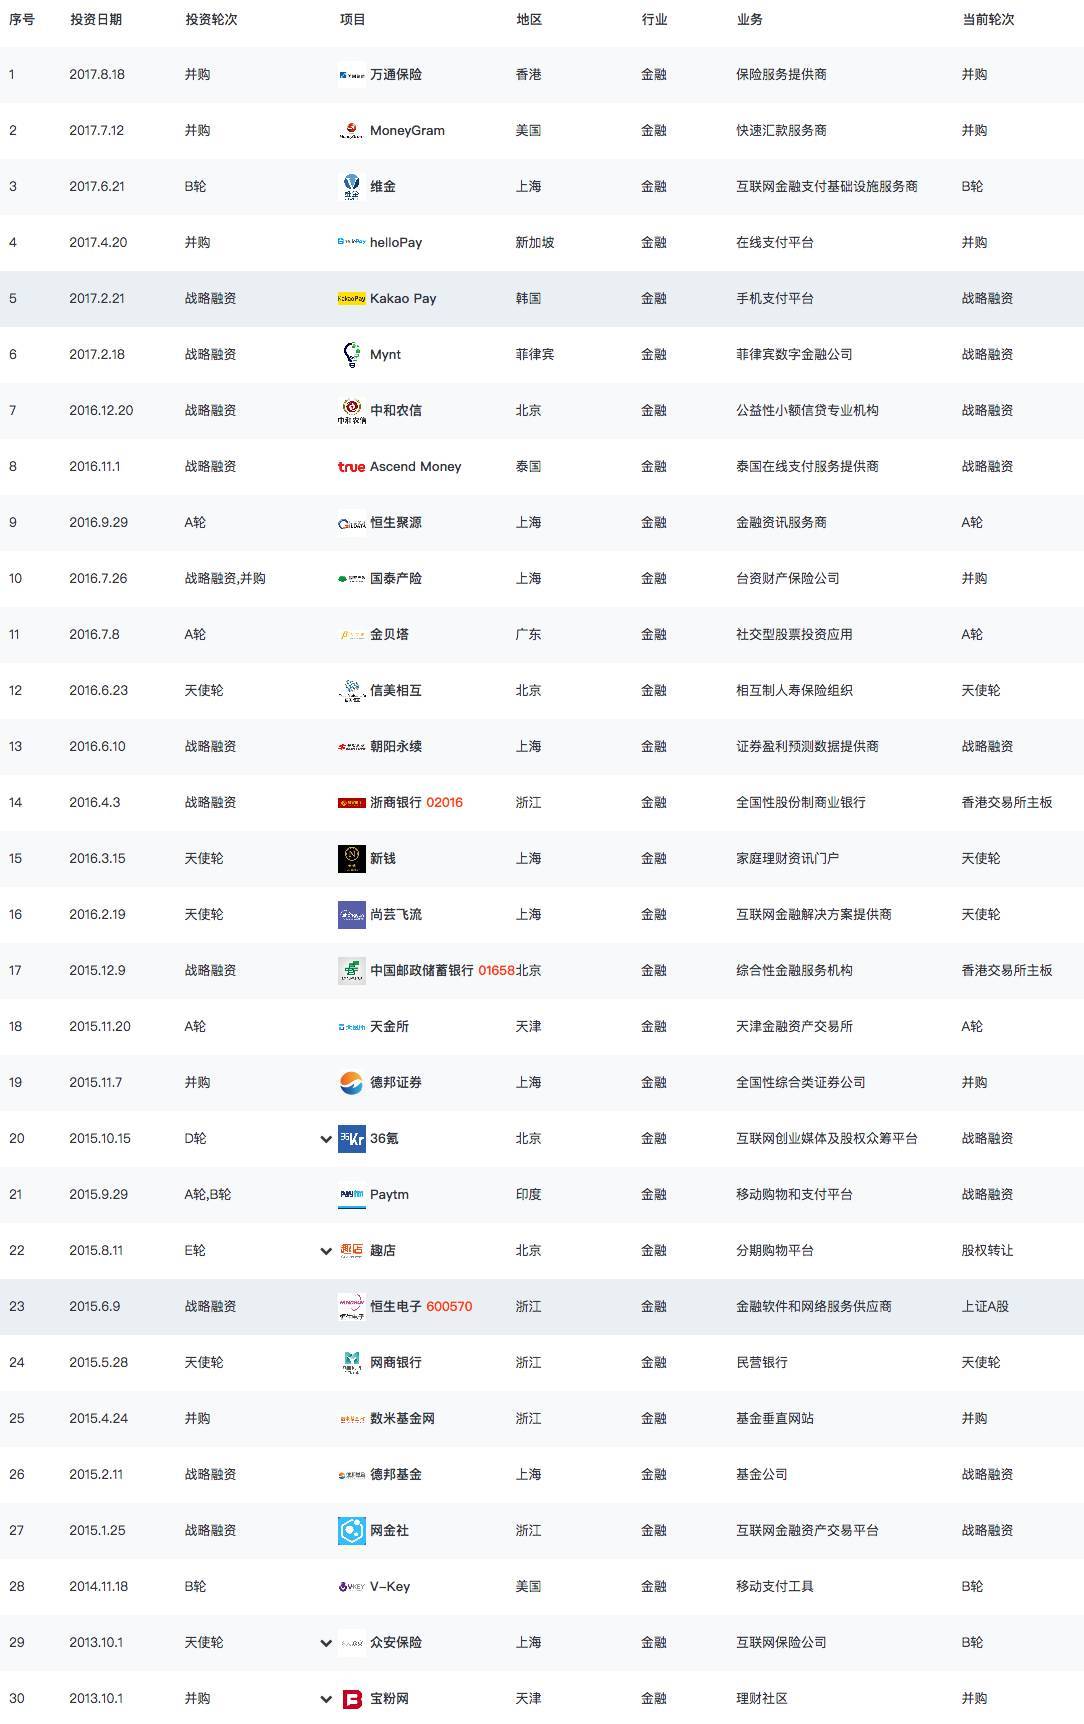Image resolution: width=1084 pixels, height=1724 pixels.
Task: Click the 印度 region cell
Action: [529, 1195]
